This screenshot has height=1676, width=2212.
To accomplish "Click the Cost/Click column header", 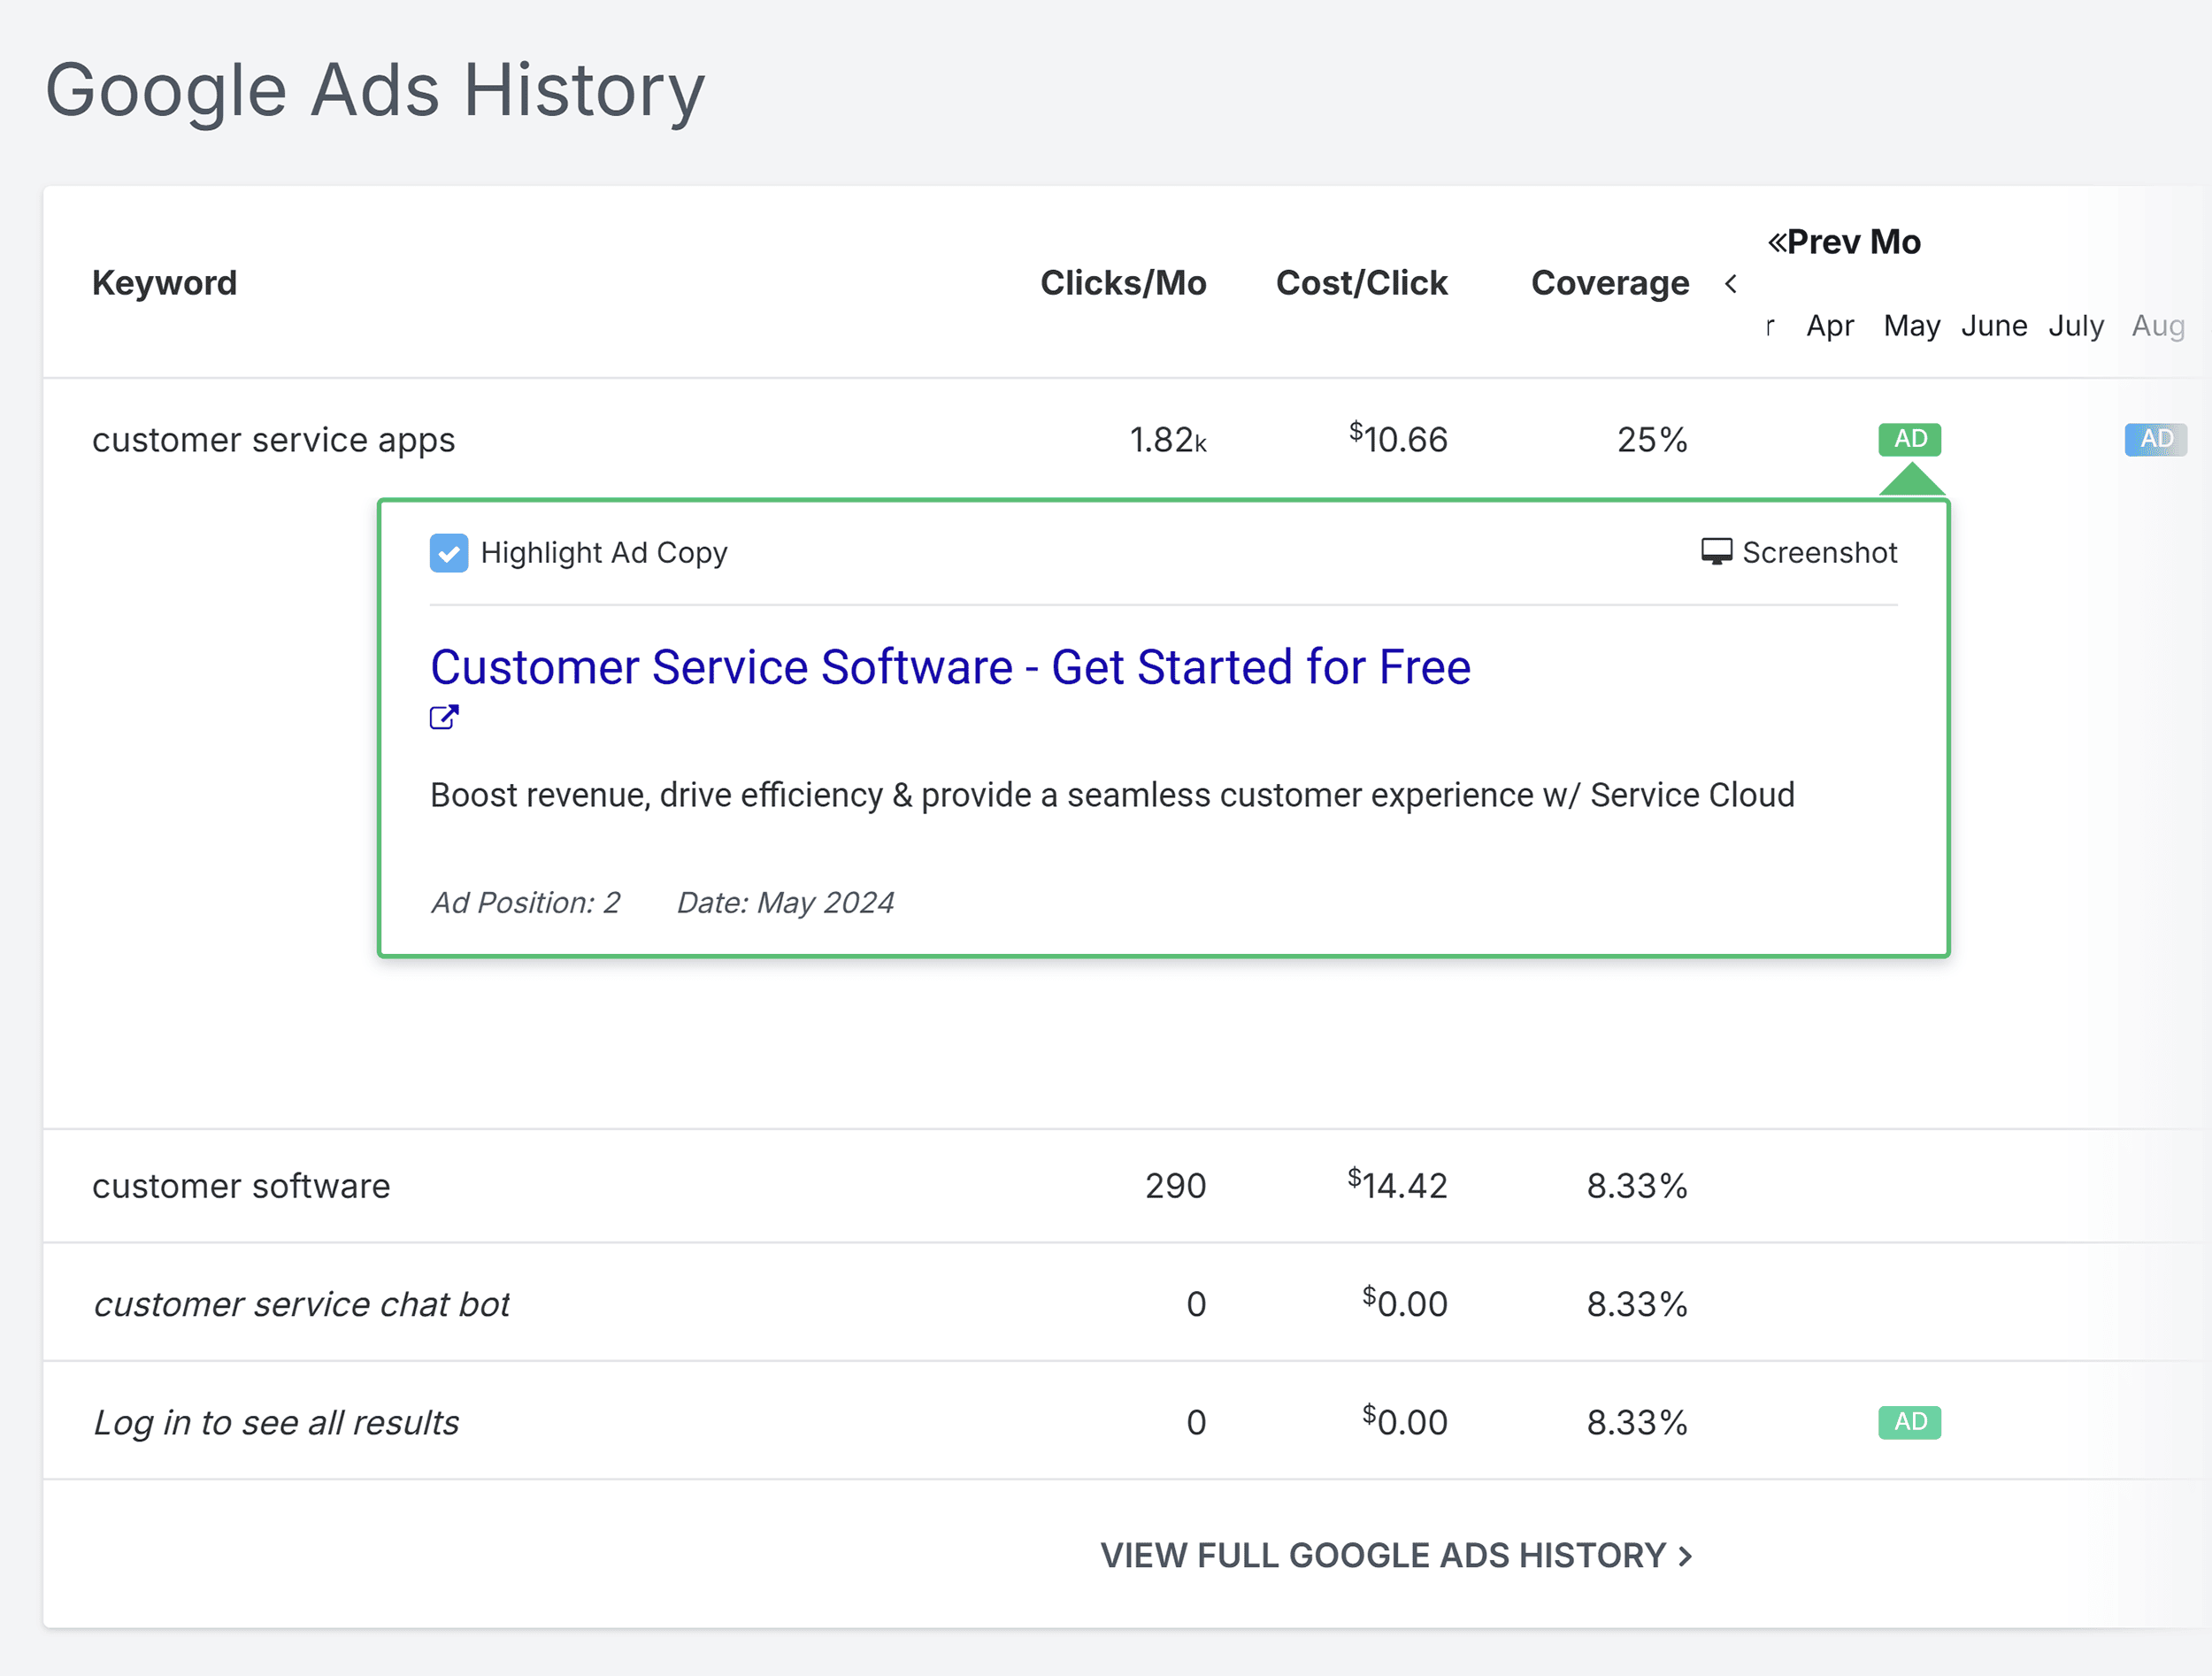I will click(x=1362, y=283).
